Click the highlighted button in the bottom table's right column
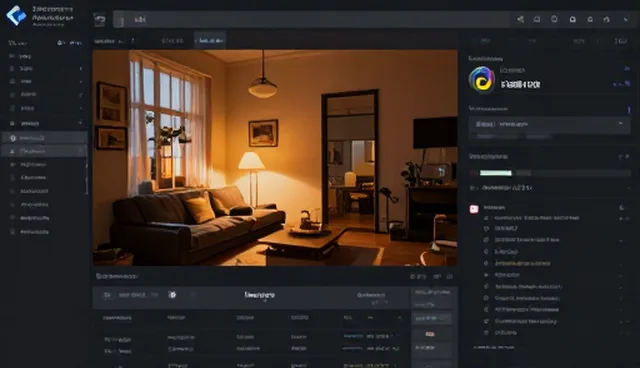Screen dimensions: 640x368 coord(431,318)
